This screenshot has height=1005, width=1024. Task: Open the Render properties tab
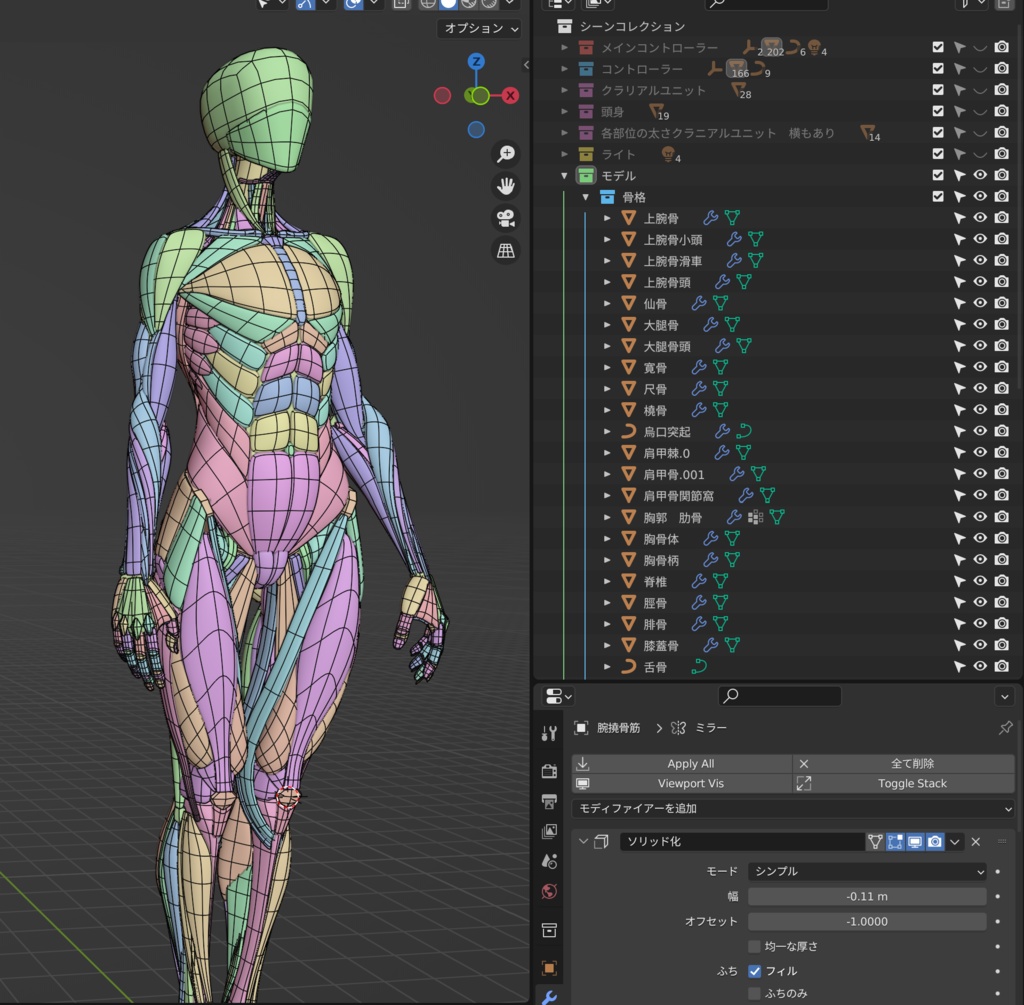click(549, 771)
